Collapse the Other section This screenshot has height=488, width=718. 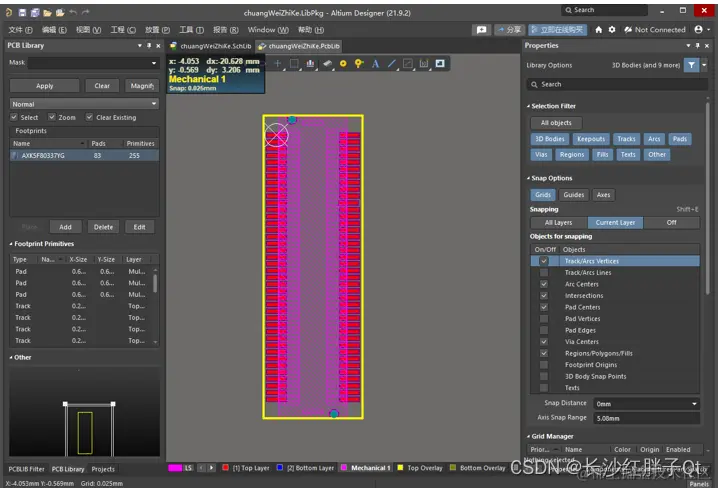[11, 358]
